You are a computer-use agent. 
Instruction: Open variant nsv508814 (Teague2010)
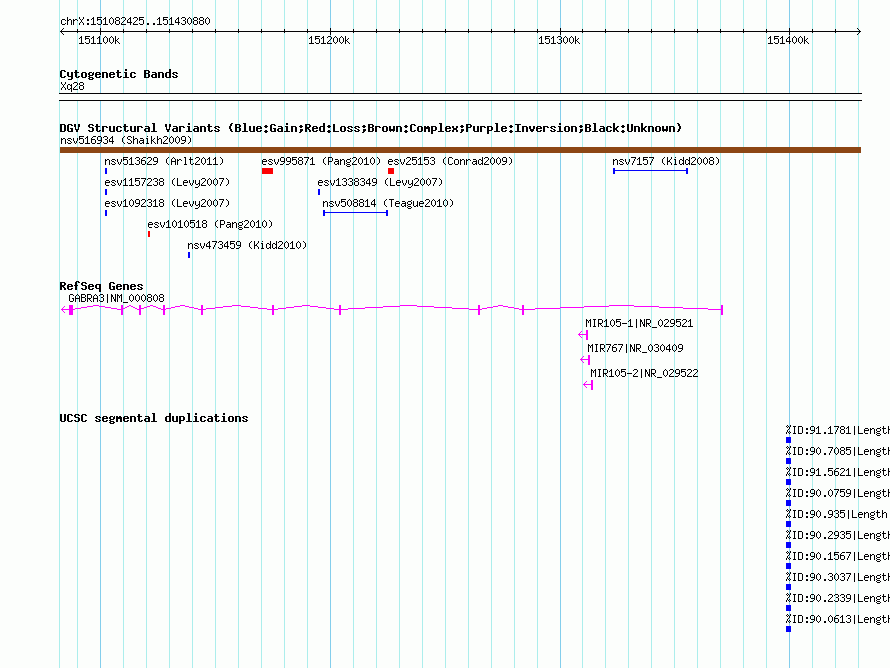click(x=388, y=203)
